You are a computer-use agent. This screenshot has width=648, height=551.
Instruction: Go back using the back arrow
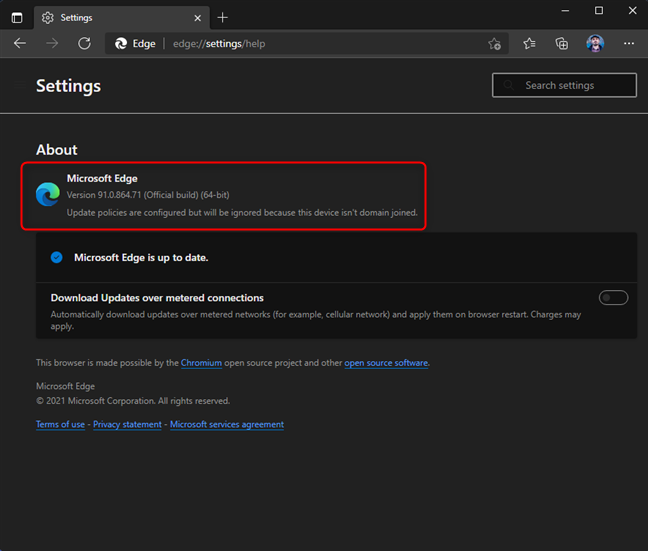pos(20,43)
